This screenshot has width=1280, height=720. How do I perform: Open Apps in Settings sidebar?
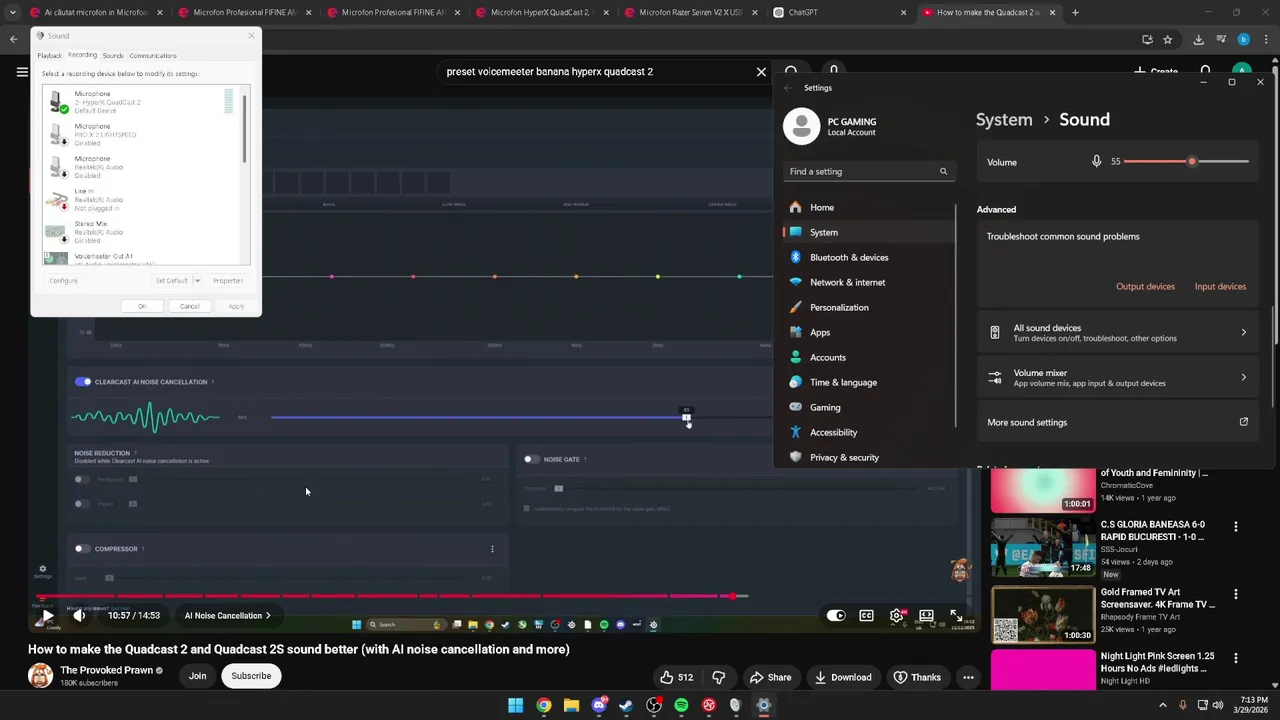click(869, 332)
